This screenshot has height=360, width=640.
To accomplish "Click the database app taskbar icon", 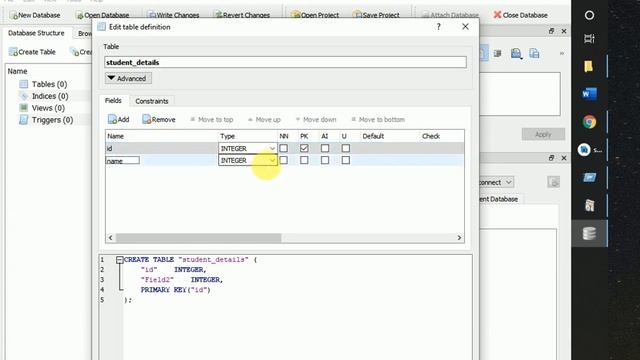I will point(589,233).
